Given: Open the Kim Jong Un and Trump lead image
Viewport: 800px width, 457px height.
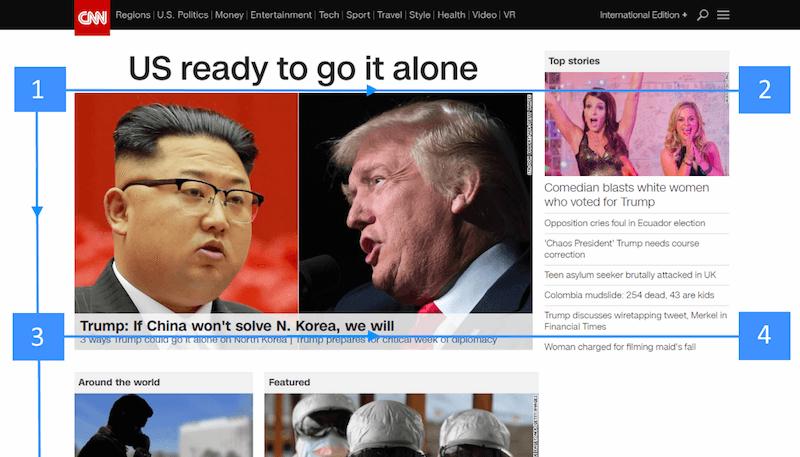Looking at the screenshot, I should 303,200.
